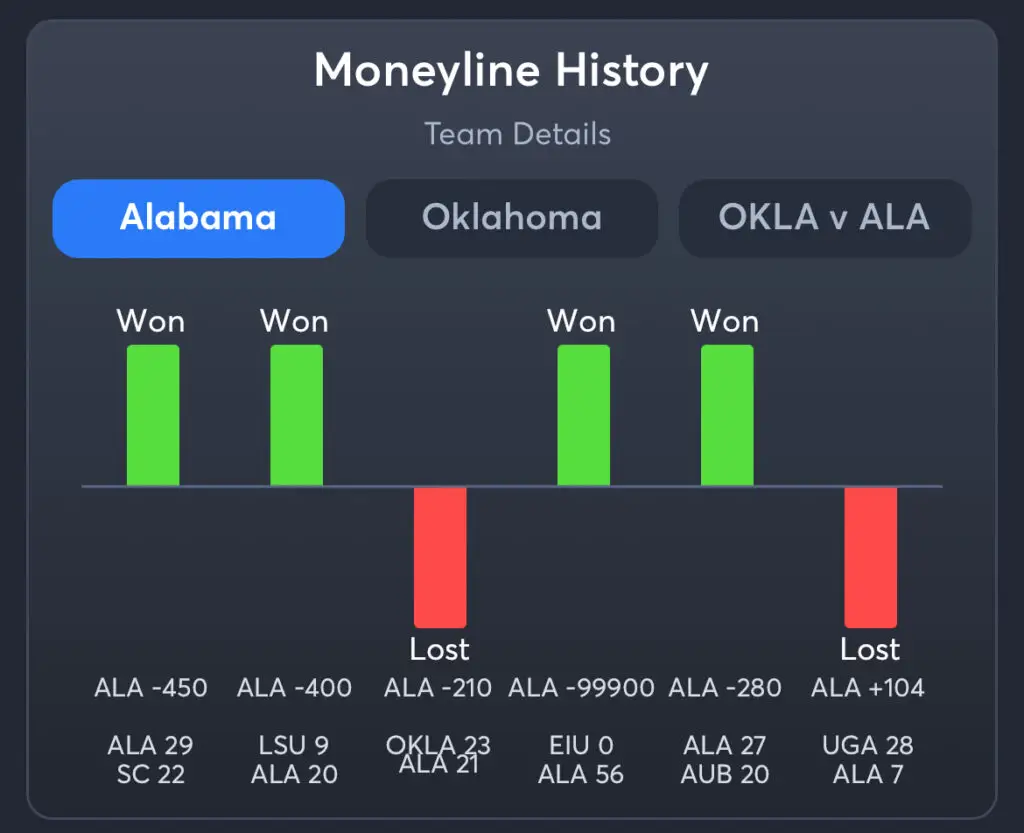Image resolution: width=1024 pixels, height=833 pixels.
Task: Click the green bar above ALA -99900
Action: pyautogui.click(x=582, y=415)
